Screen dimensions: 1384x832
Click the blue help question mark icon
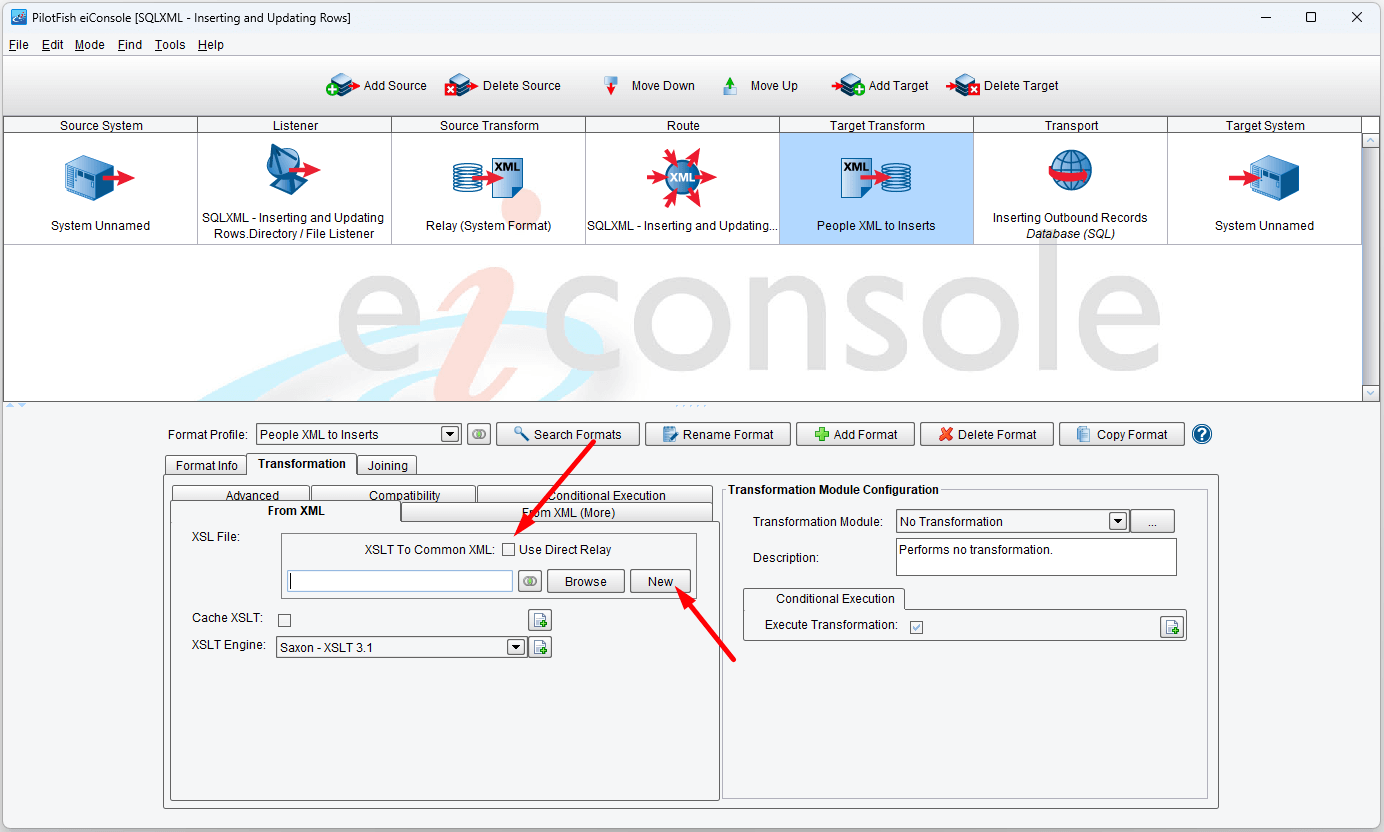1202,434
